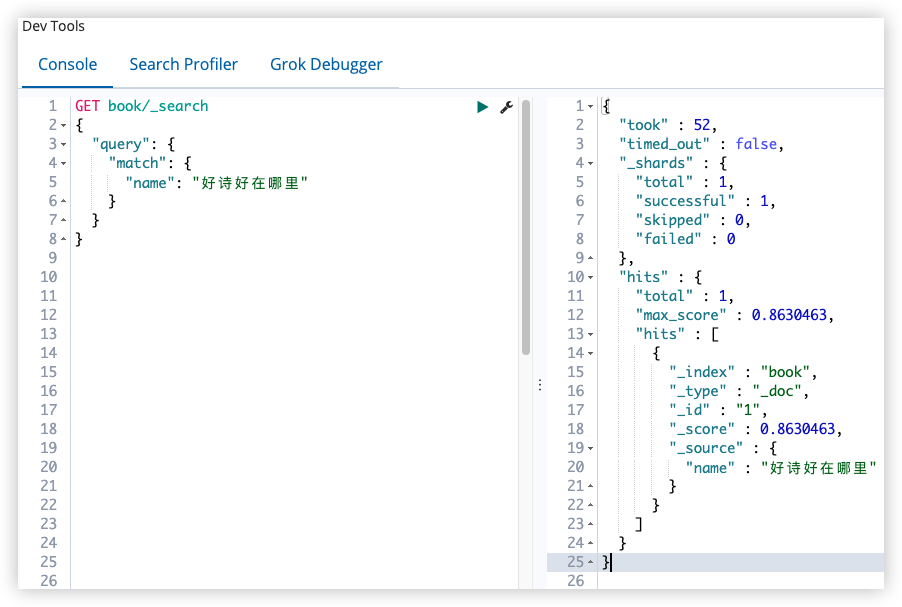Click the editor vertical scrollbar thumb
The width and height of the screenshot is (902, 607).
[526, 227]
